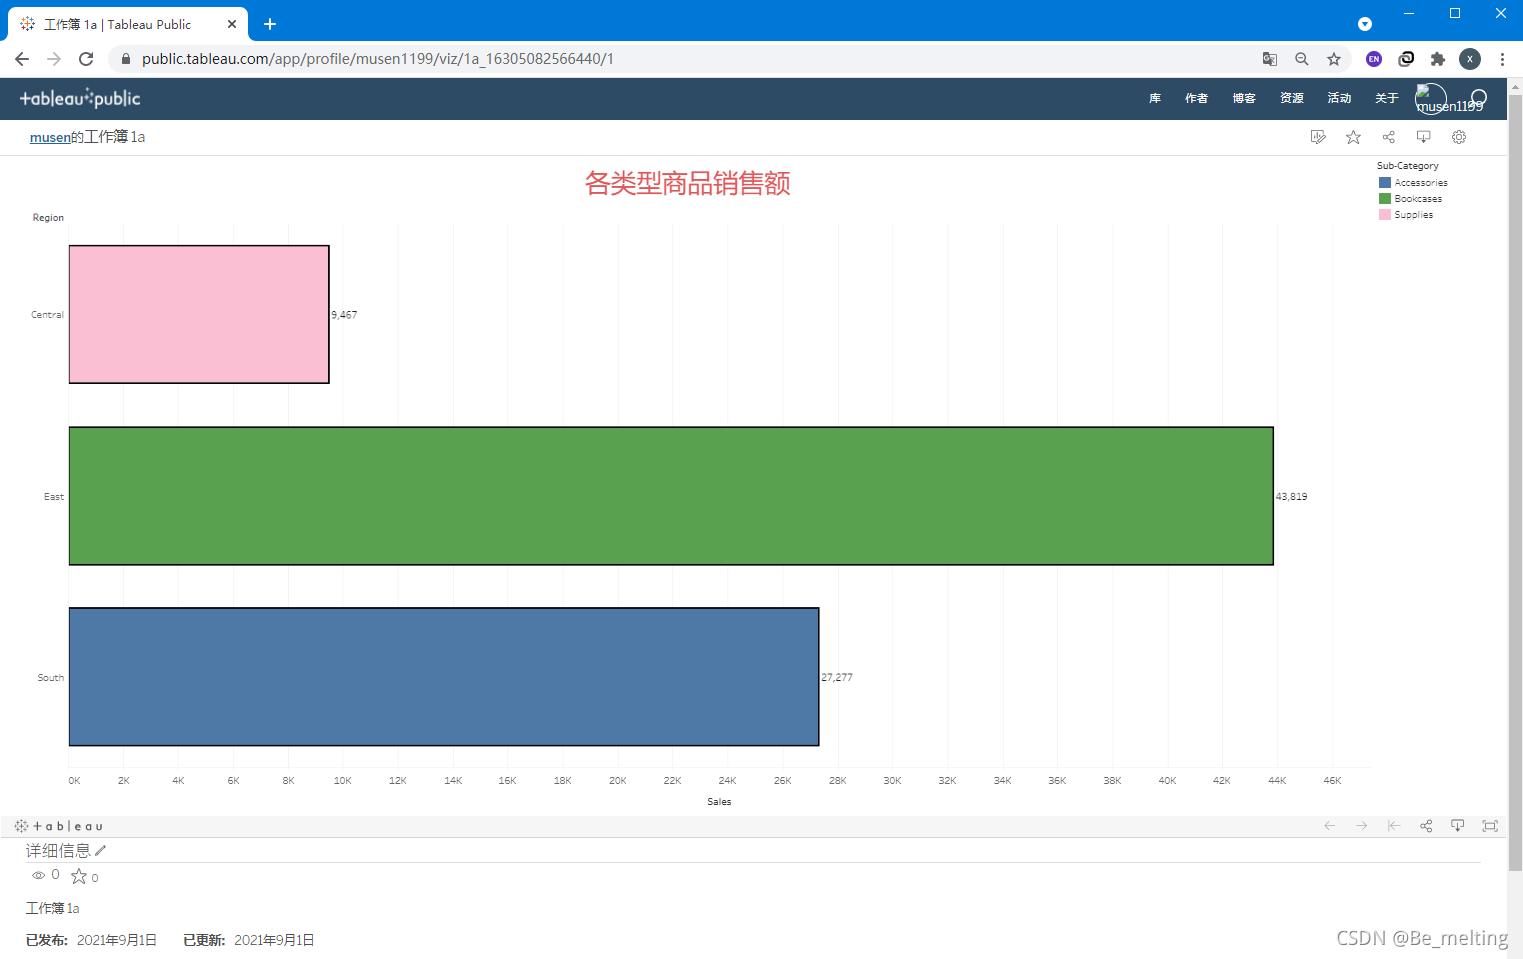Open browser zoom magnifier icon
Viewport: 1523px width, 959px height.
[x=1302, y=59]
